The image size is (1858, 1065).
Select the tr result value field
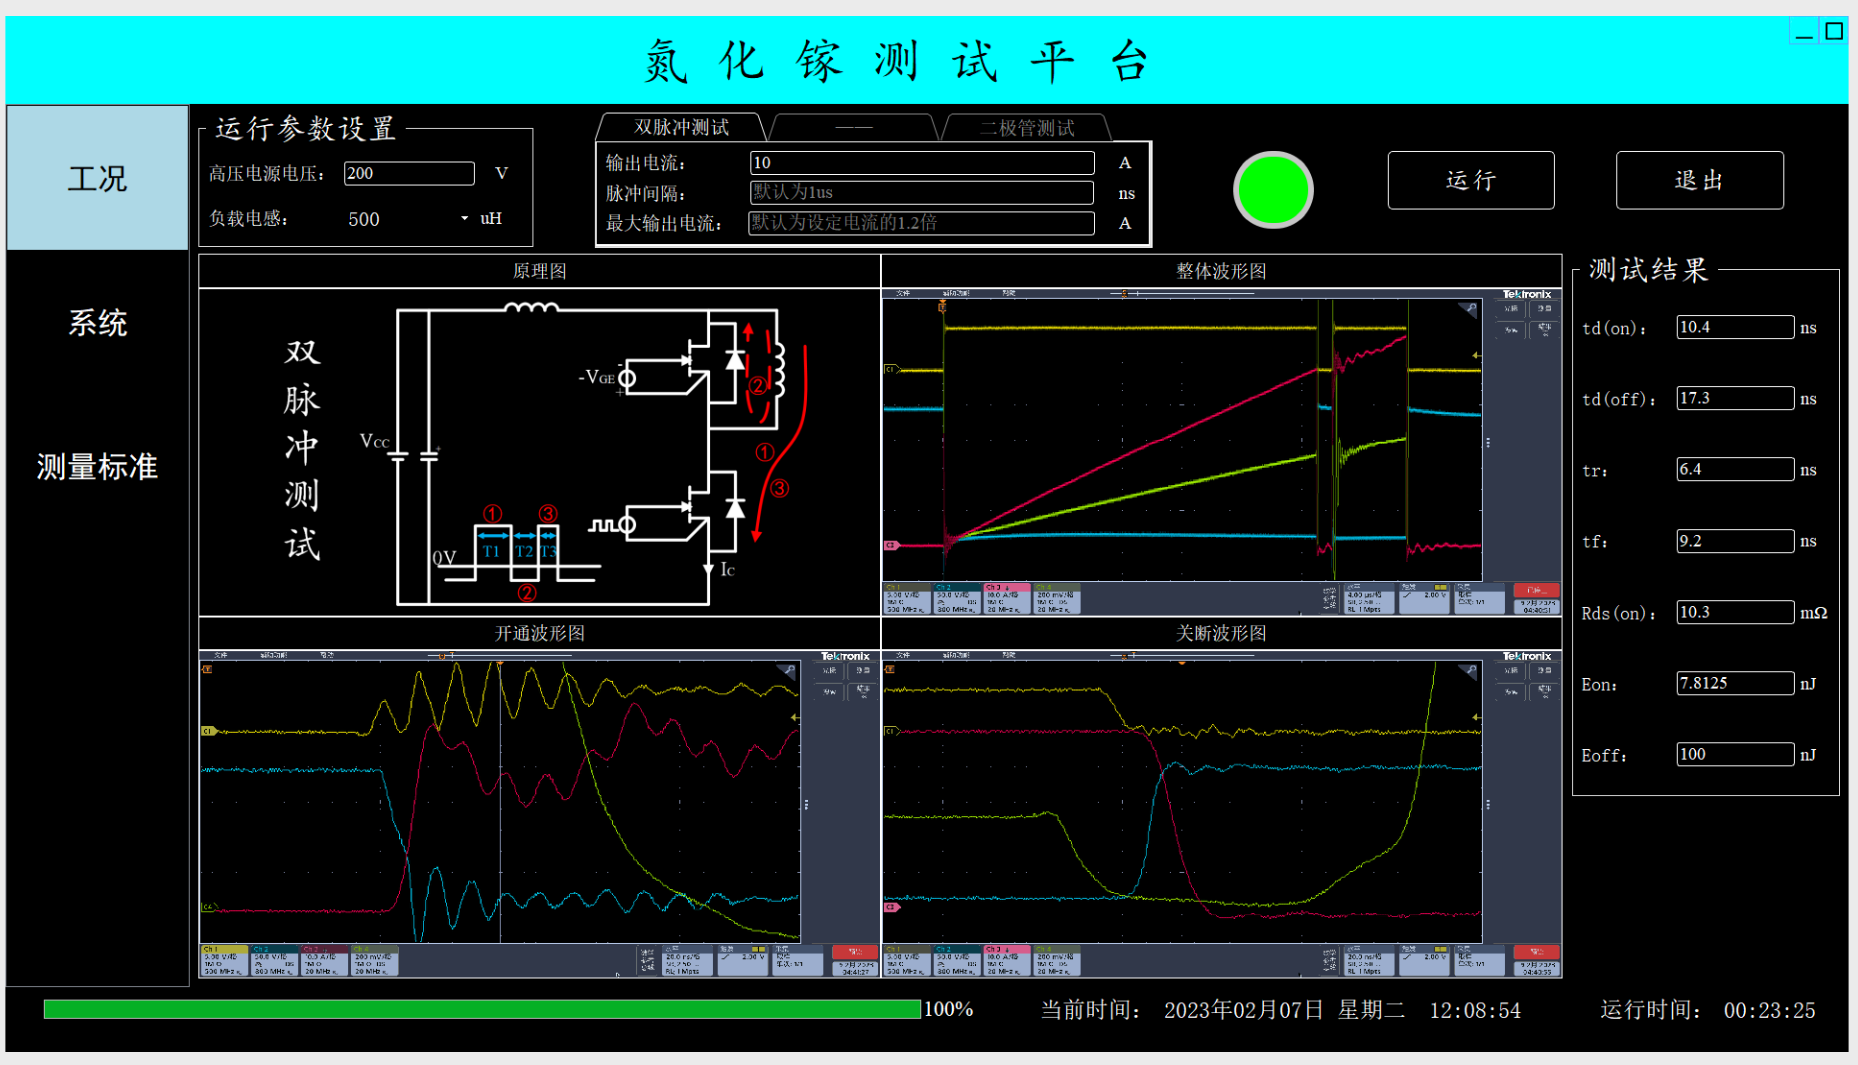[x=1735, y=469]
